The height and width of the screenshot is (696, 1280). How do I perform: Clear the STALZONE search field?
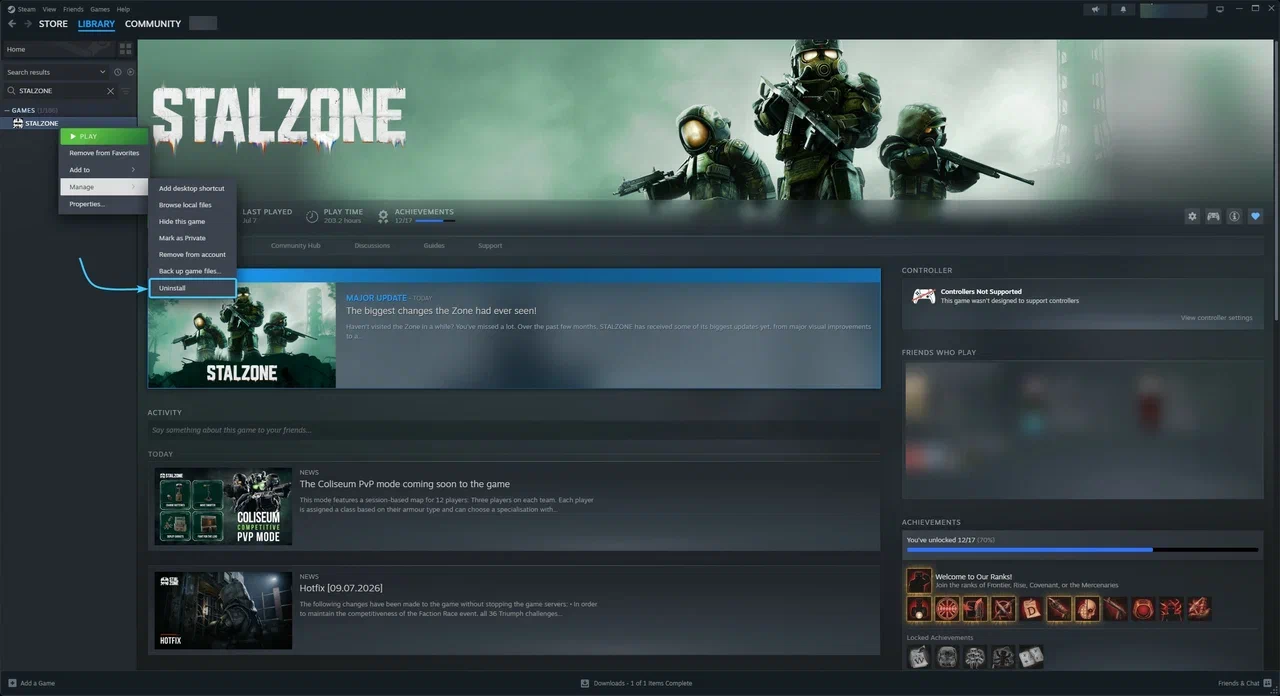click(x=111, y=91)
